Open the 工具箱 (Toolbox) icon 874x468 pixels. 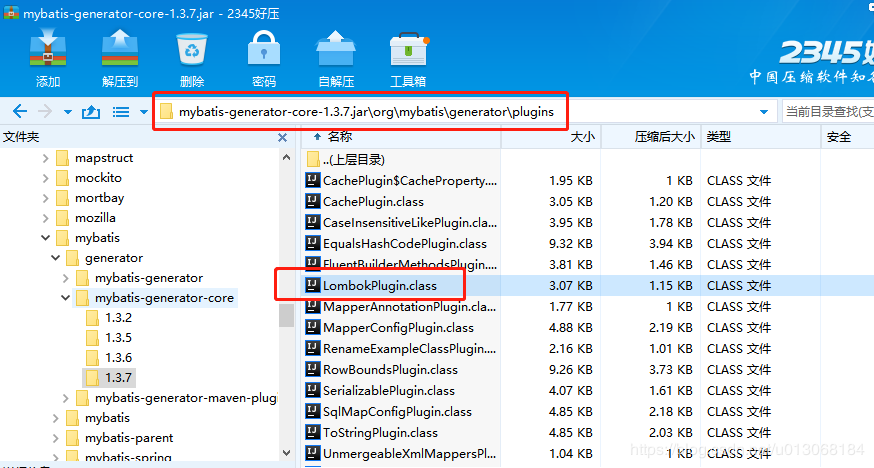coord(409,50)
